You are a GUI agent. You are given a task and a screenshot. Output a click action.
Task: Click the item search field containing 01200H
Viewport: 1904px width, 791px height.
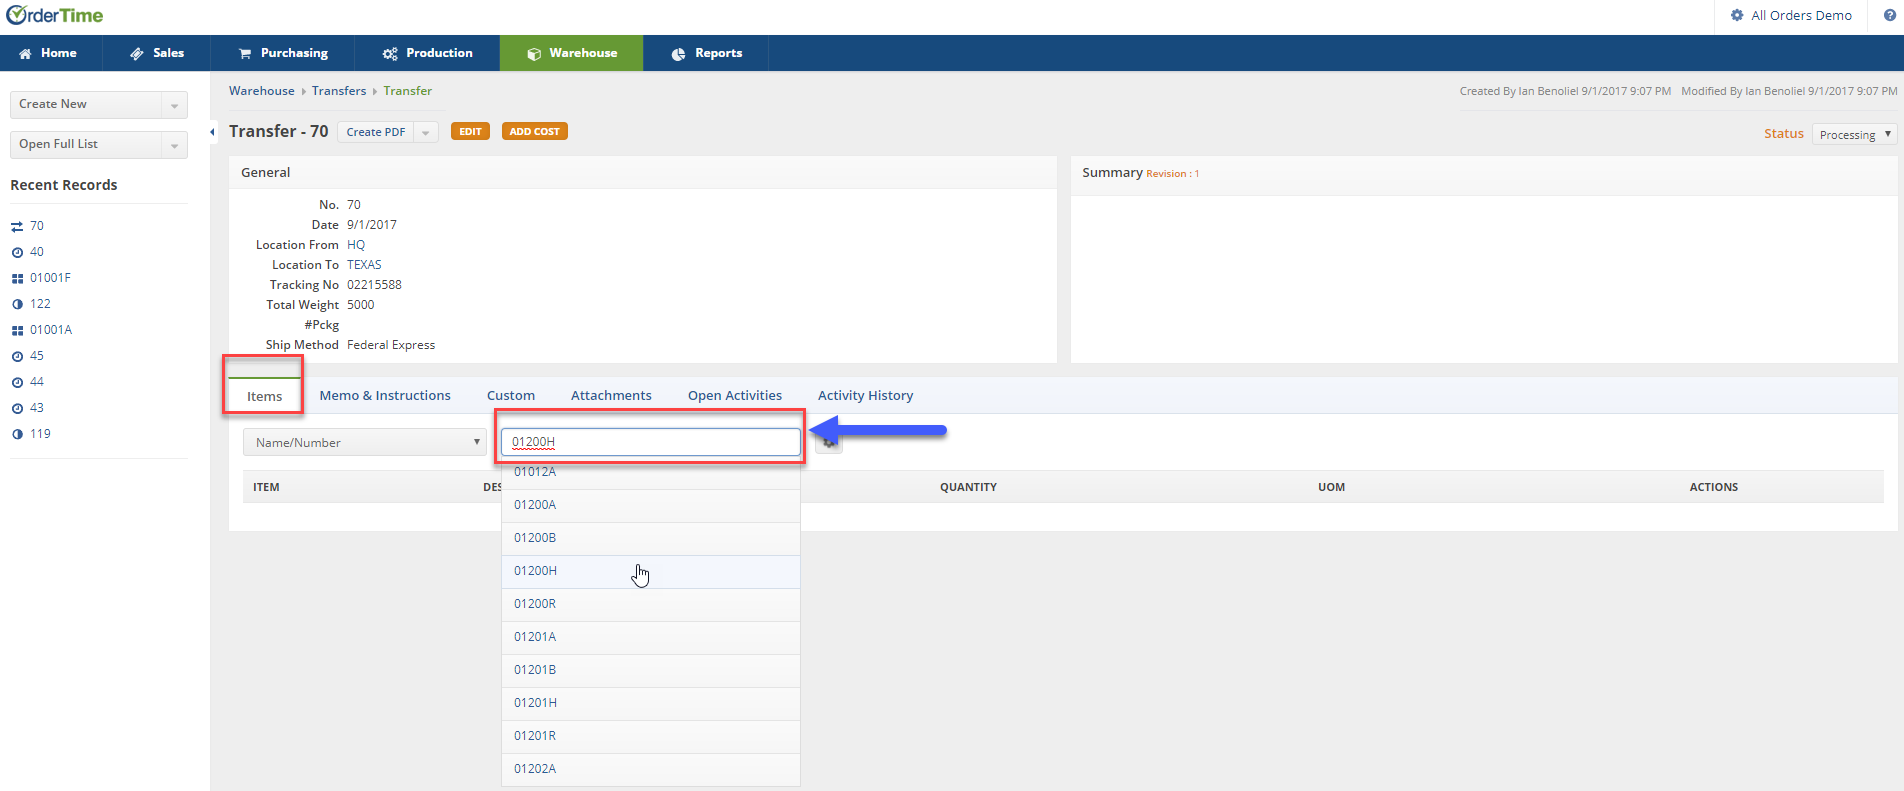coord(650,442)
